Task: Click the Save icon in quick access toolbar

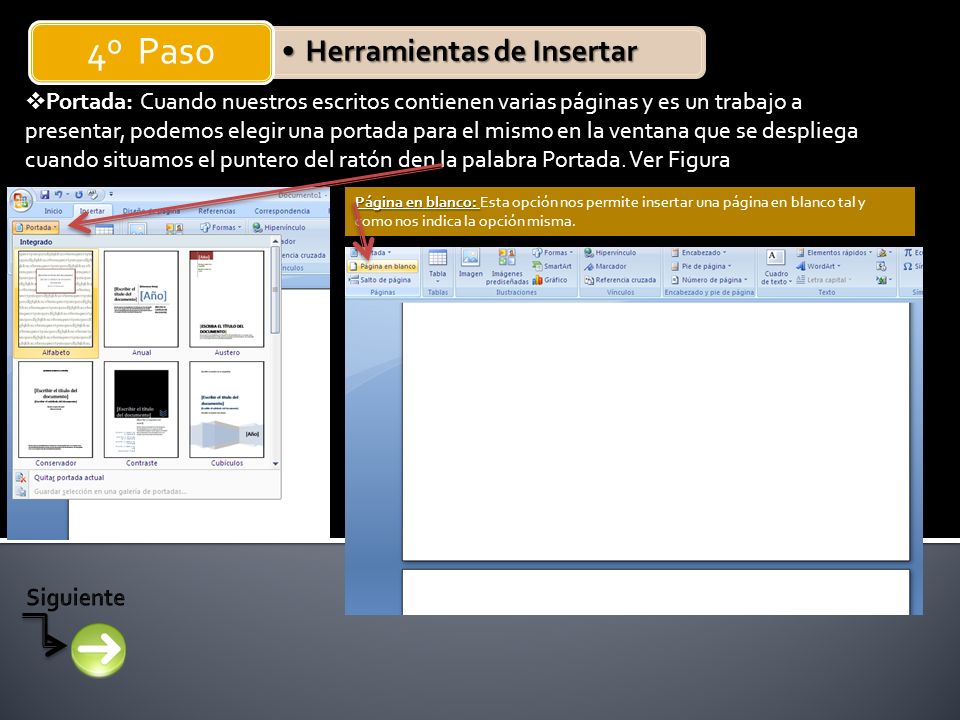Action: [45, 195]
